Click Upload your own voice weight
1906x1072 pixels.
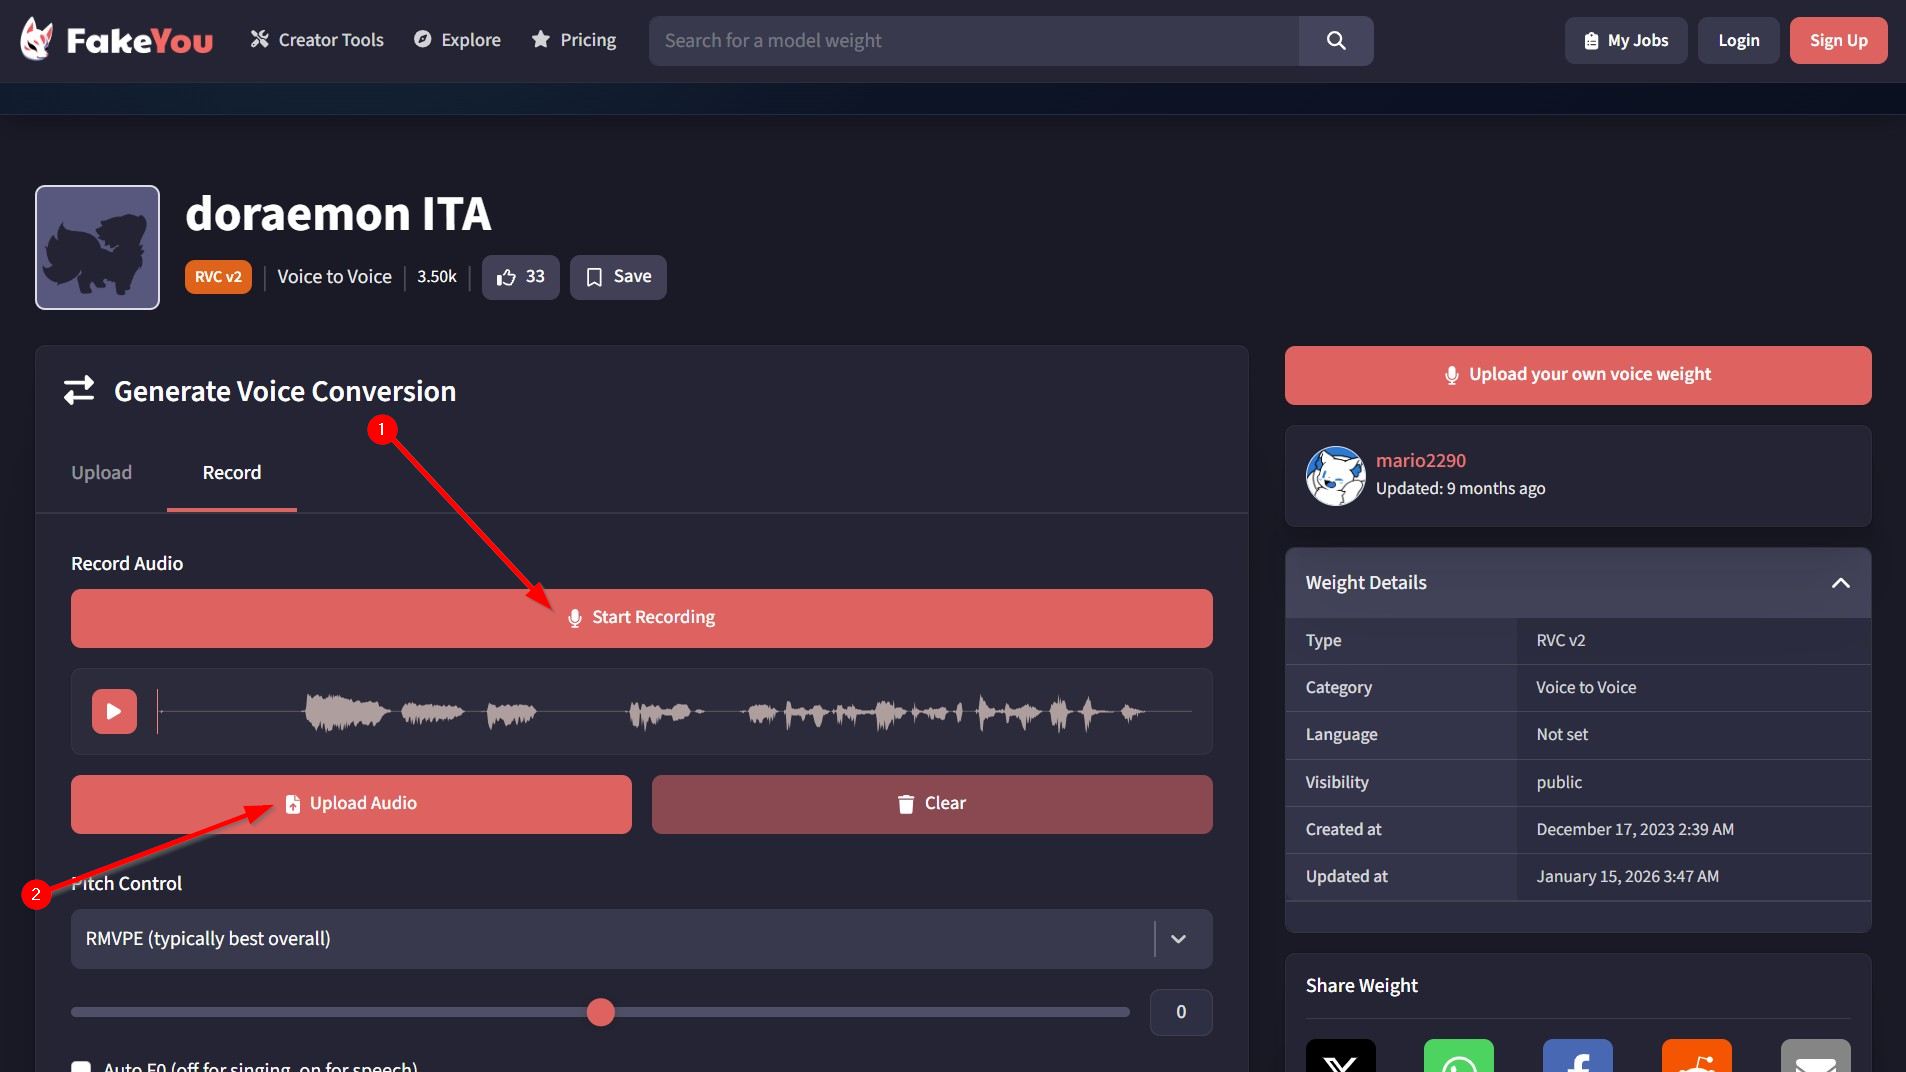1578,375
